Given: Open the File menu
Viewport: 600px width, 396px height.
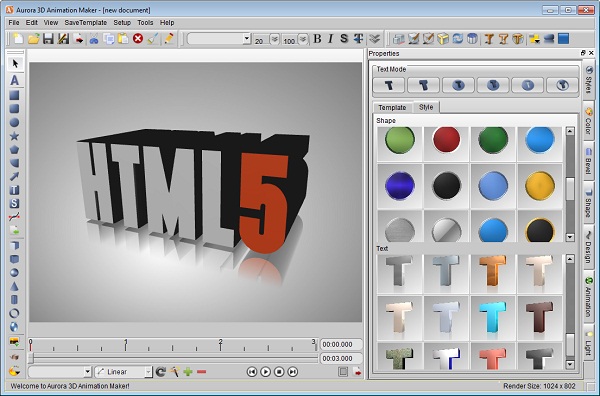Looking at the screenshot, I should [x=14, y=23].
